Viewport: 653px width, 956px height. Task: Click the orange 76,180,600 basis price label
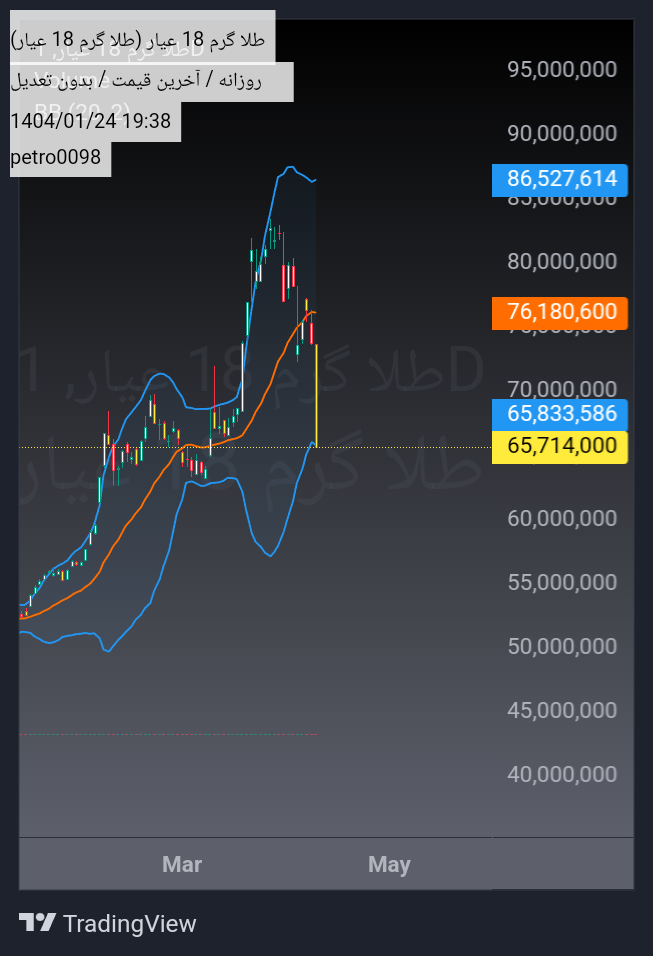coord(560,312)
